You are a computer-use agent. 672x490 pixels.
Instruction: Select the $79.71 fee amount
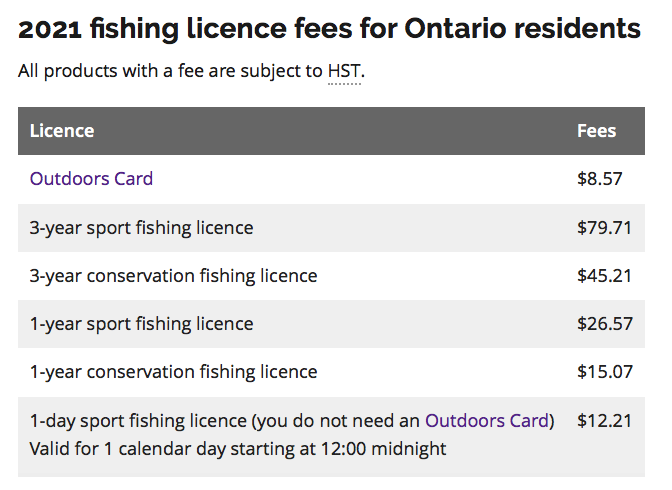pyautogui.click(x=604, y=228)
